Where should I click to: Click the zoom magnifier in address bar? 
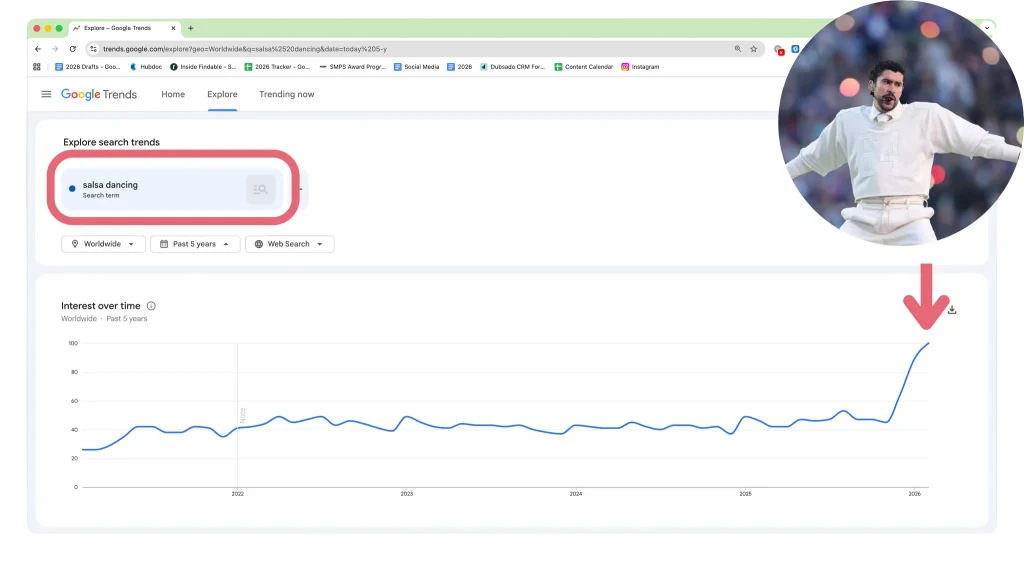coord(738,49)
